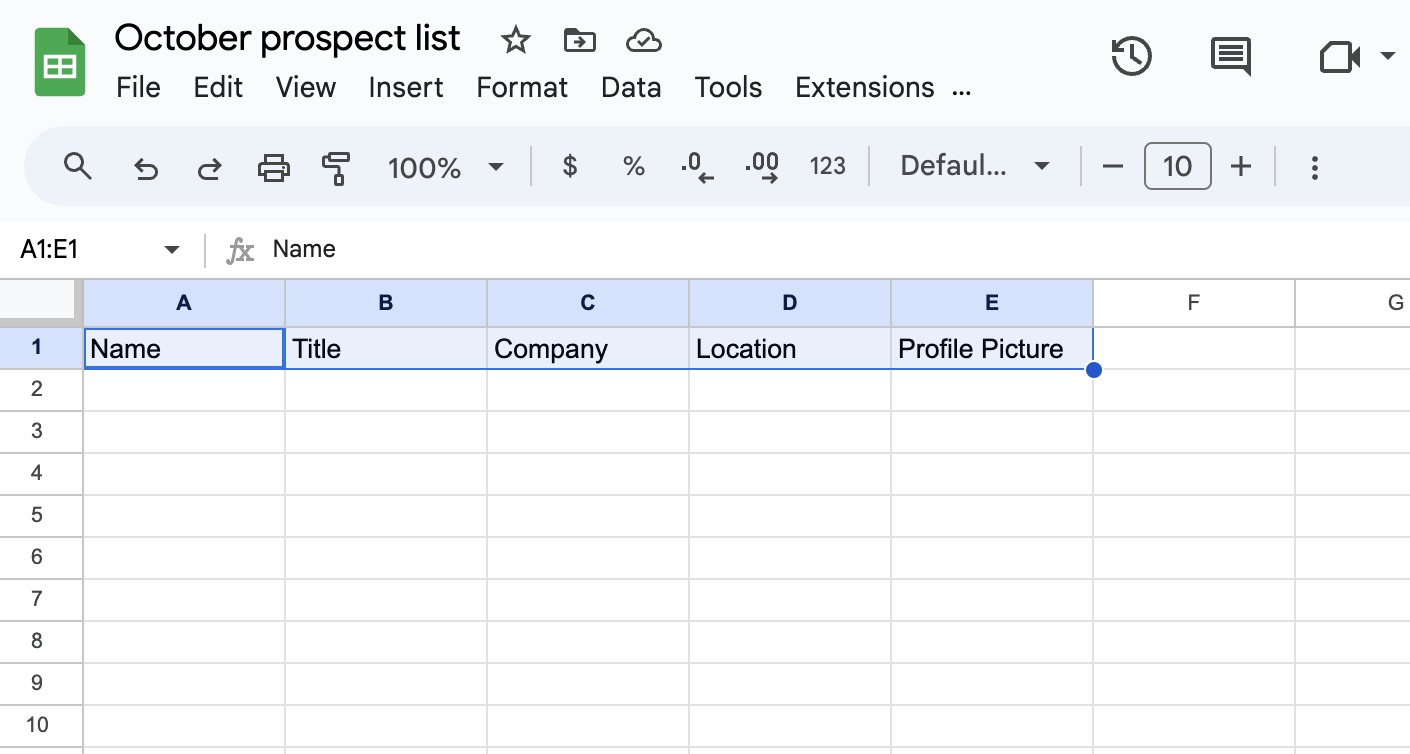The width and height of the screenshot is (1410, 754).
Task: Undo the last action
Action: 146,168
